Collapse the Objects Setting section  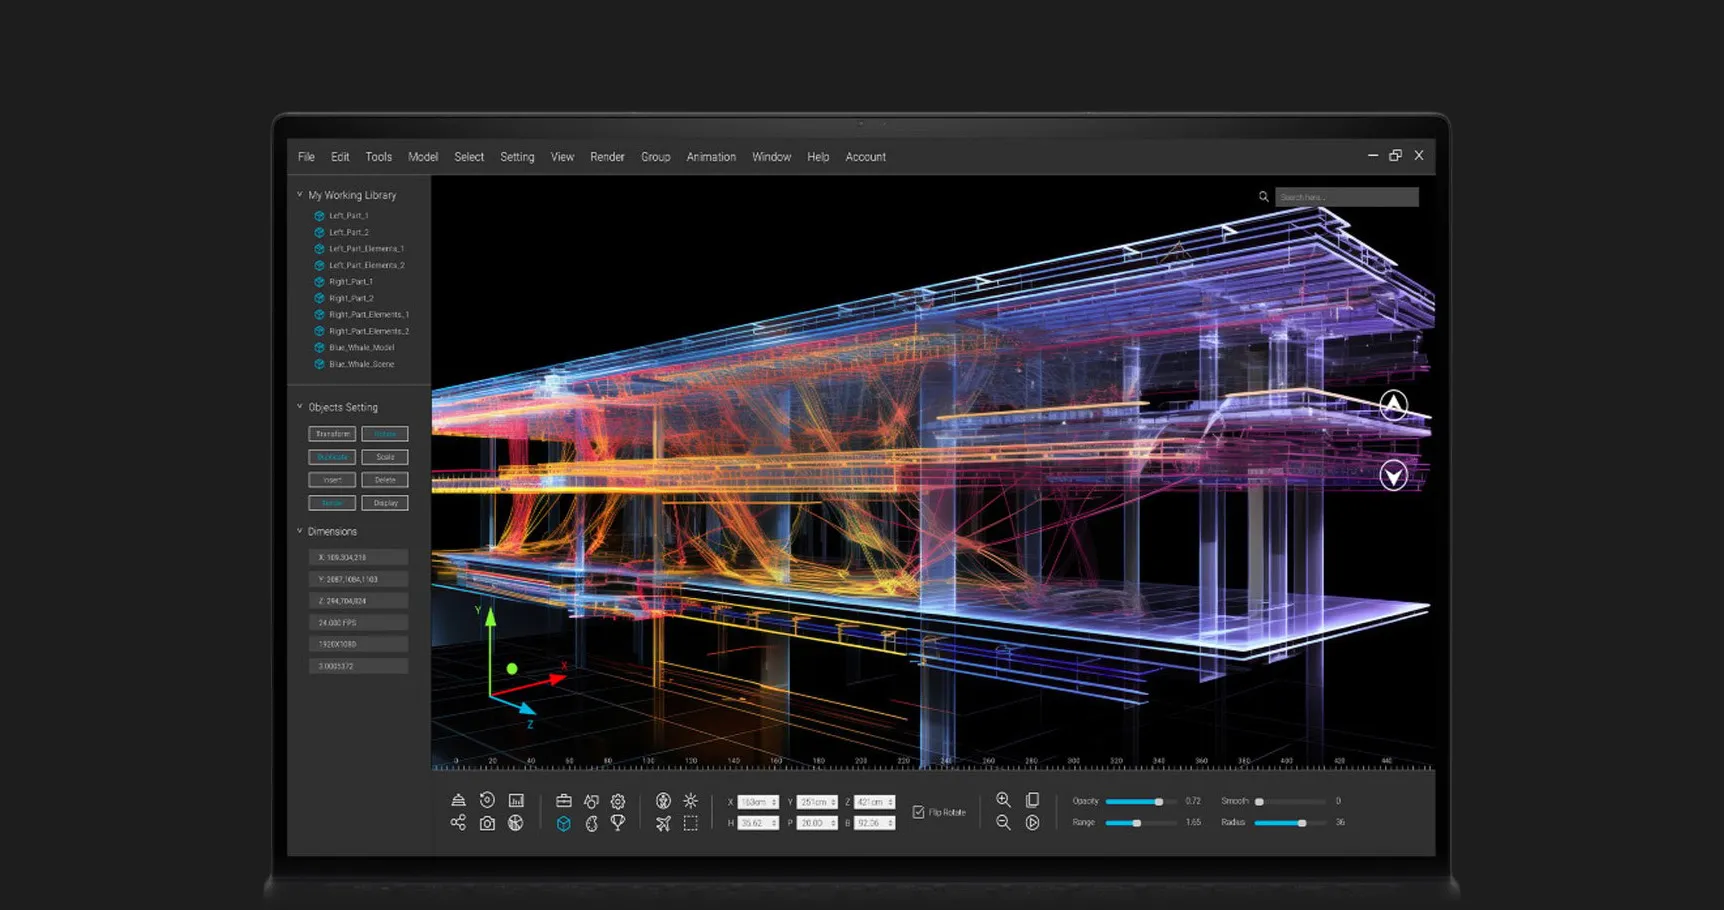(300, 407)
